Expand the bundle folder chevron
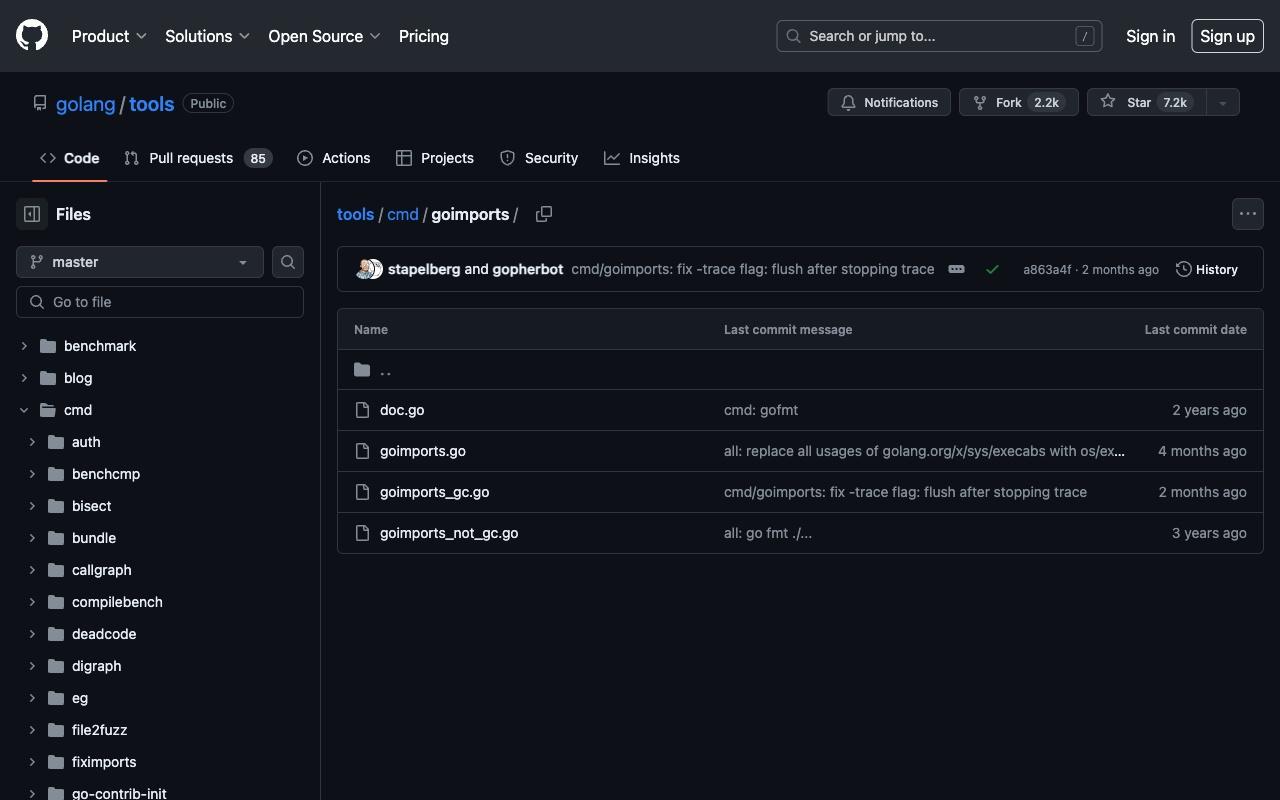 (32, 538)
